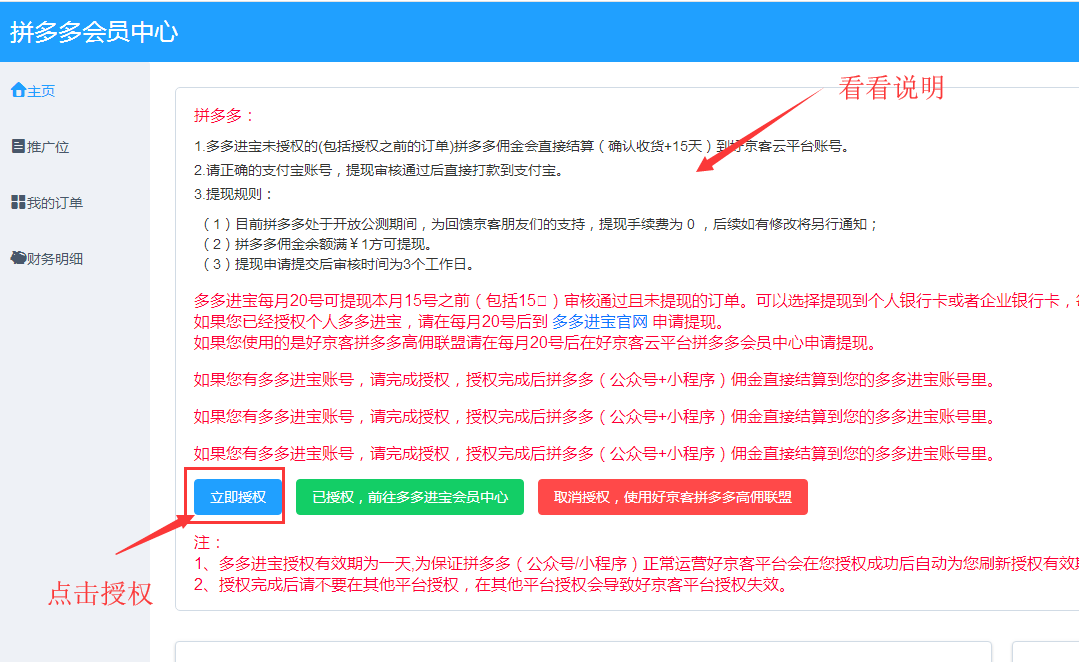Open the 多多进宝官网 link
Image resolution: width=1079 pixels, height=662 pixels.
pos(600,321)
